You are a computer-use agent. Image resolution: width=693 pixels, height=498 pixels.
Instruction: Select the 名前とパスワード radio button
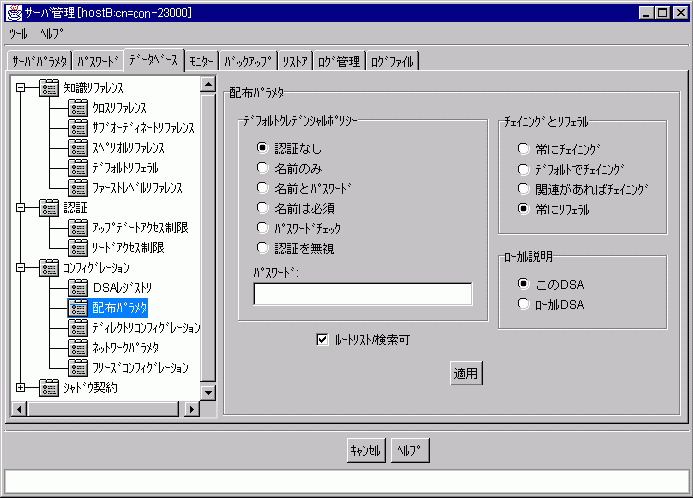[x=262, y=188]
